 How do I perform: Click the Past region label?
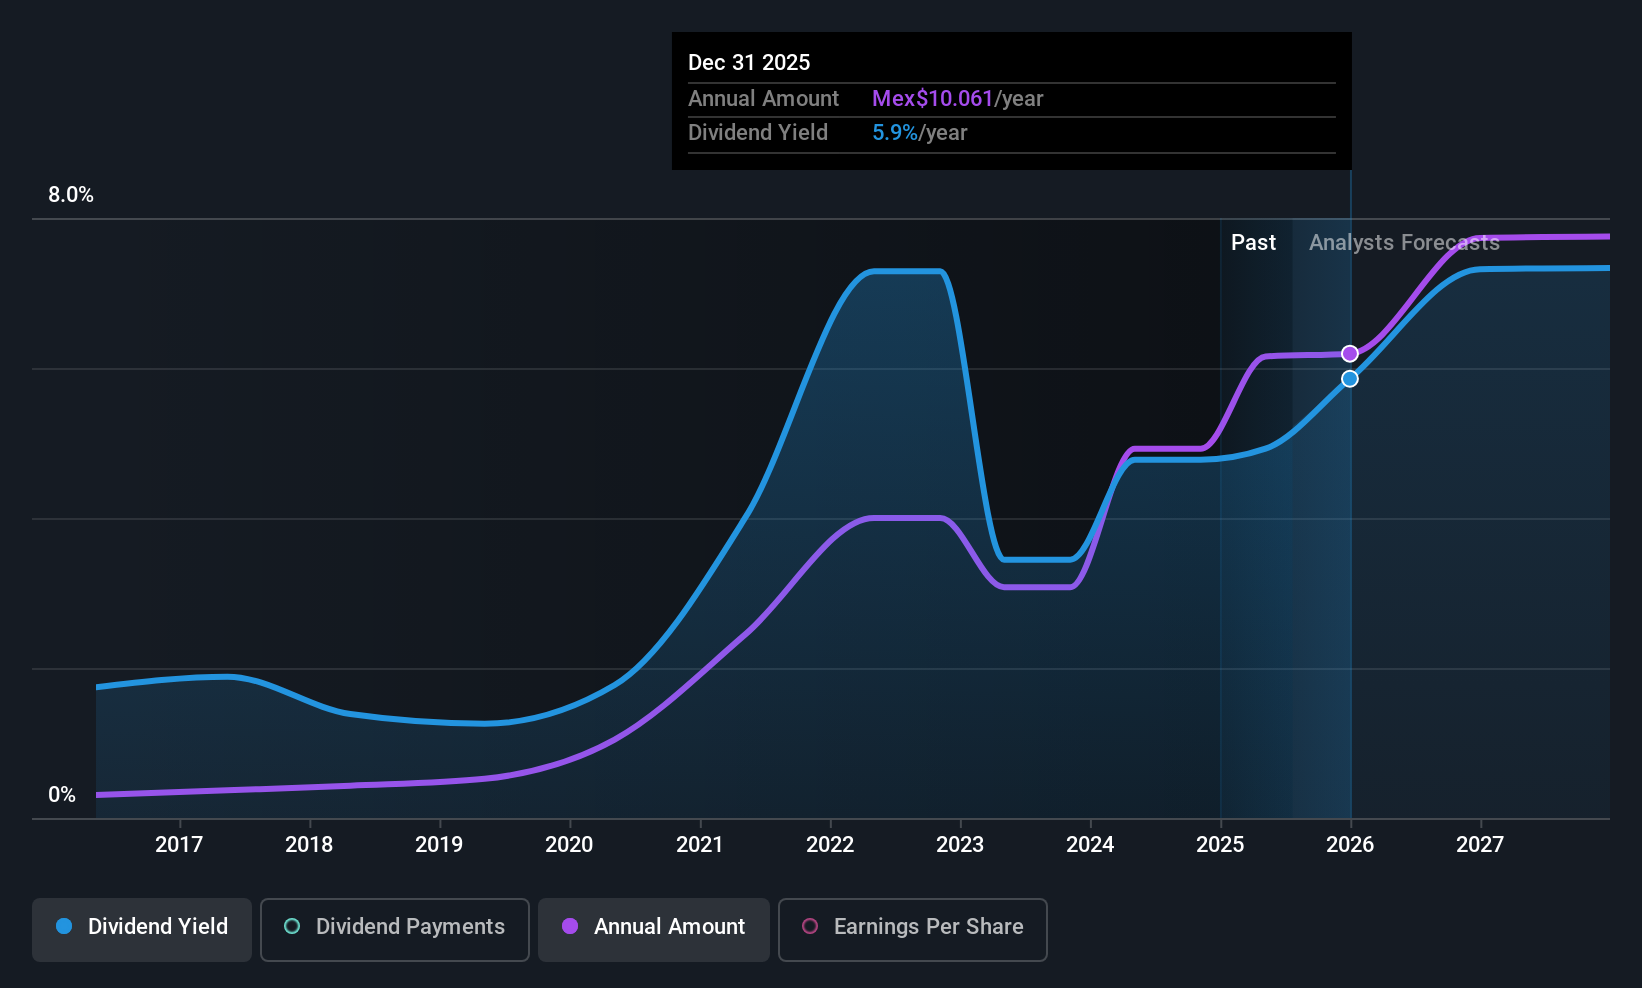[x=1253, y=243]
